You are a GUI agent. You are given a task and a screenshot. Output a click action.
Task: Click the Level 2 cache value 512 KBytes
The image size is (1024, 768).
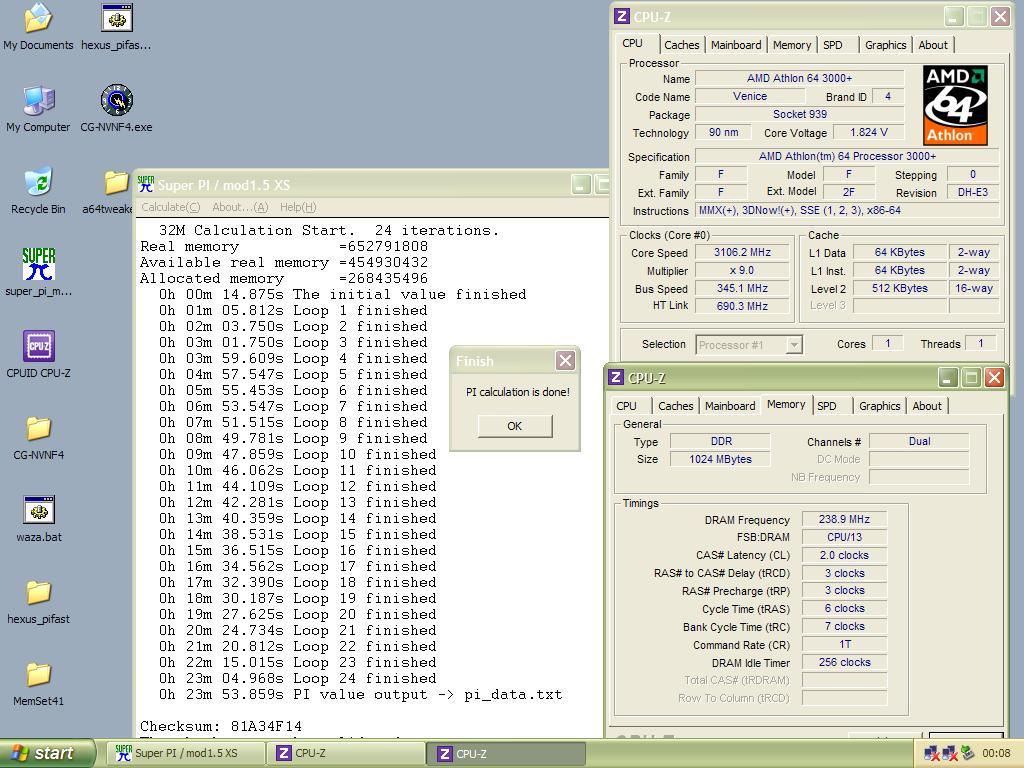click(x=899, y=288)
